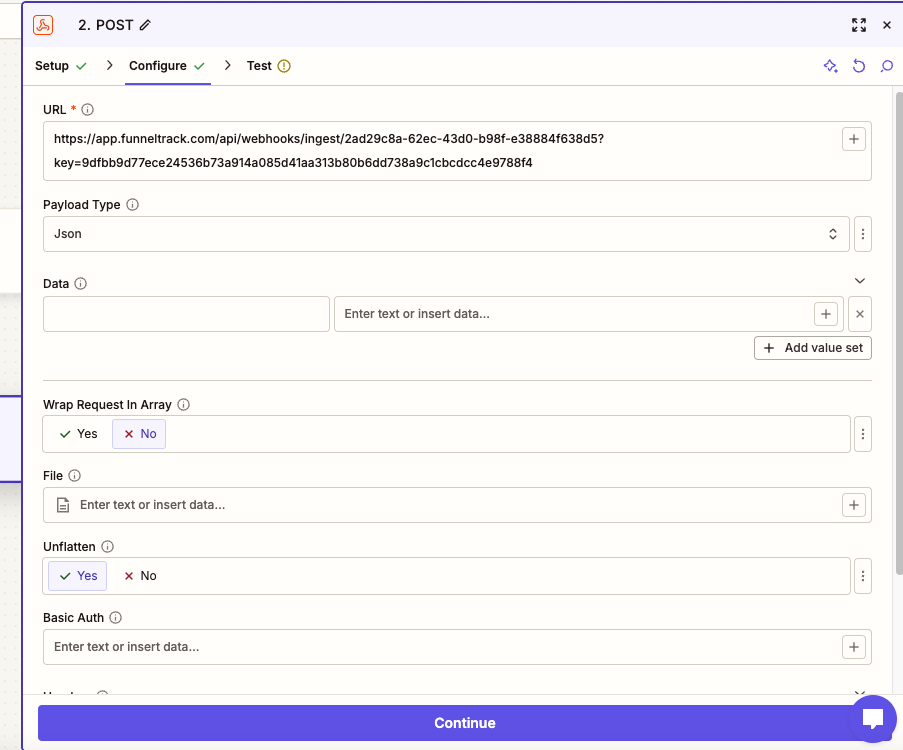The height and width of the screenshot is (750, 903).
Task: Click the step title "2. POST"
Action: click(105, 25)
